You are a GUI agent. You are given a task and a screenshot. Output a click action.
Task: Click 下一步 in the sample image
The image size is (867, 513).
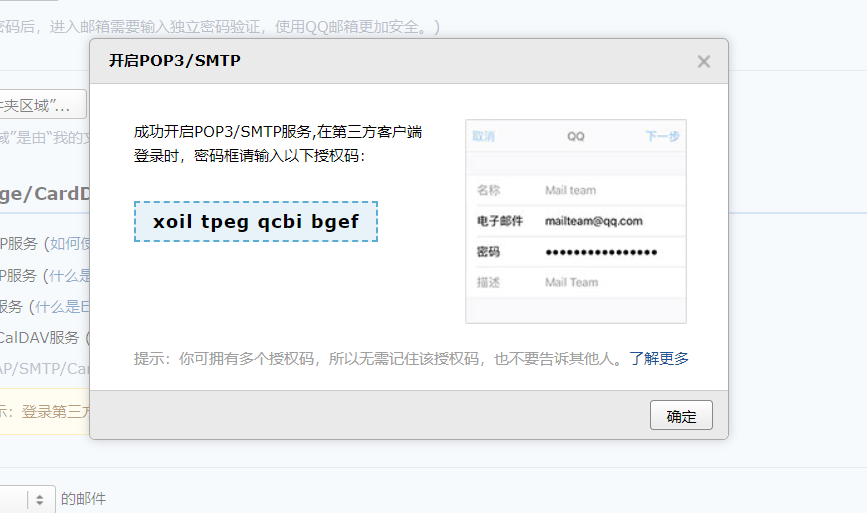tap(662, 136)
